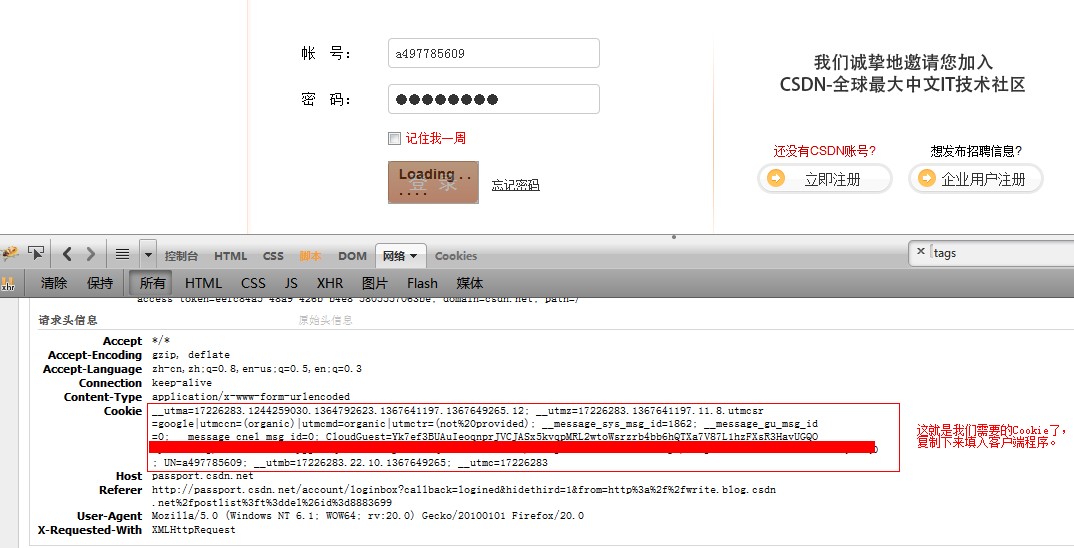Click the xhr icon in filter bar
This screenshot has height=548, width=1074.
(8, 284)
